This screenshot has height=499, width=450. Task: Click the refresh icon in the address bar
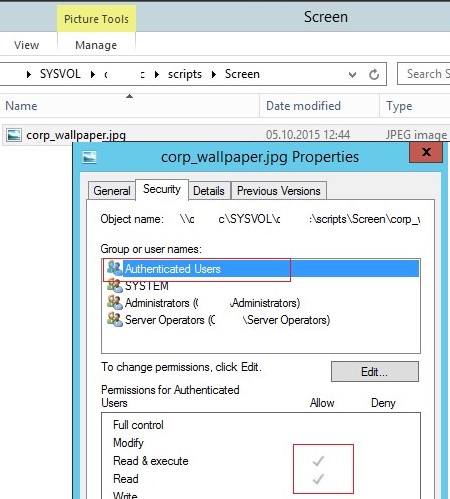pyautogui.click(x=374, y=74)
